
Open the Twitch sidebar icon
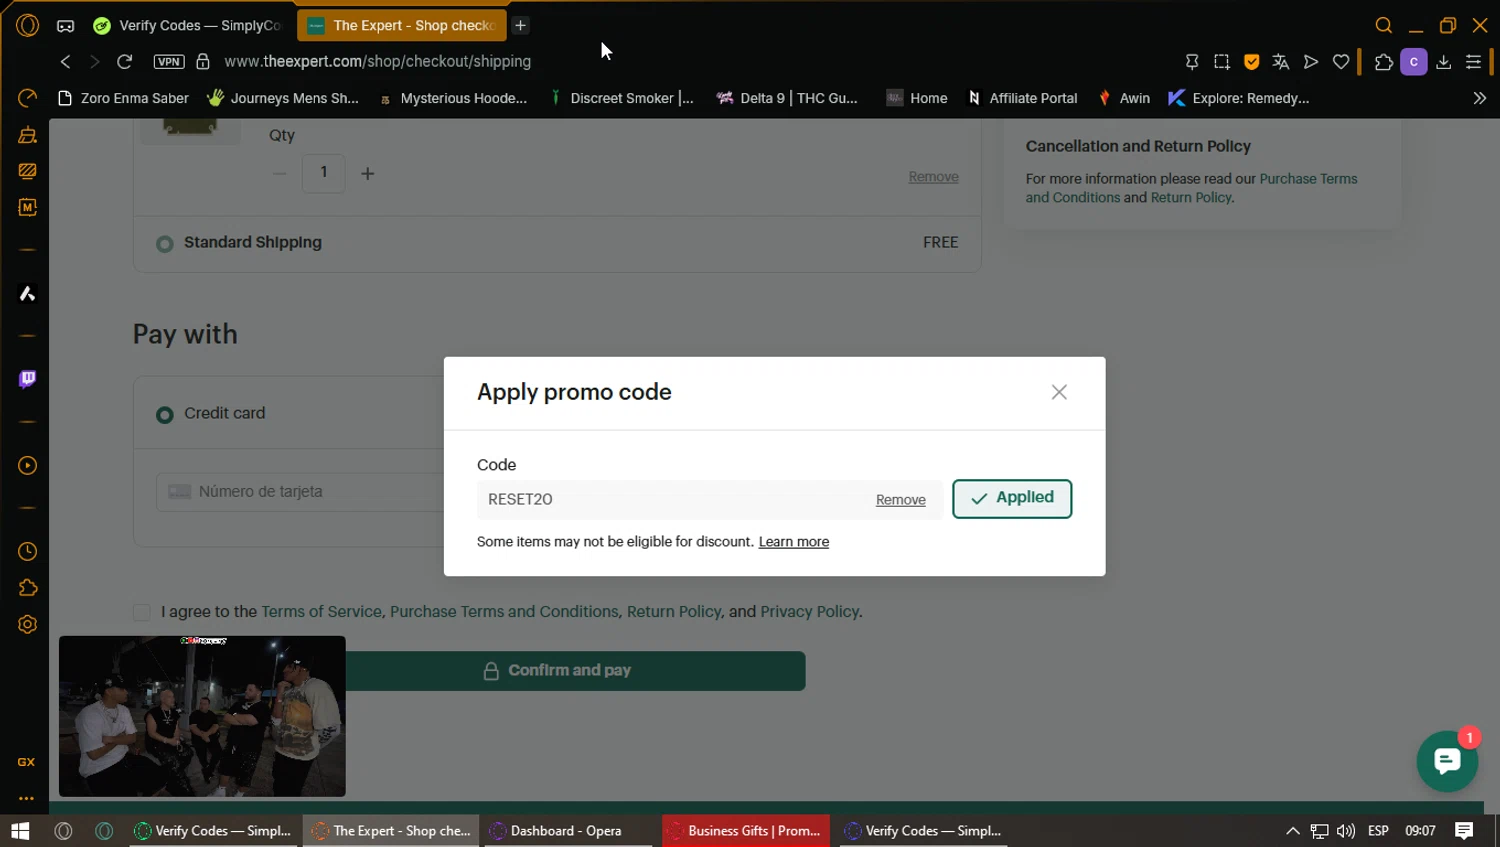(28, 379)
